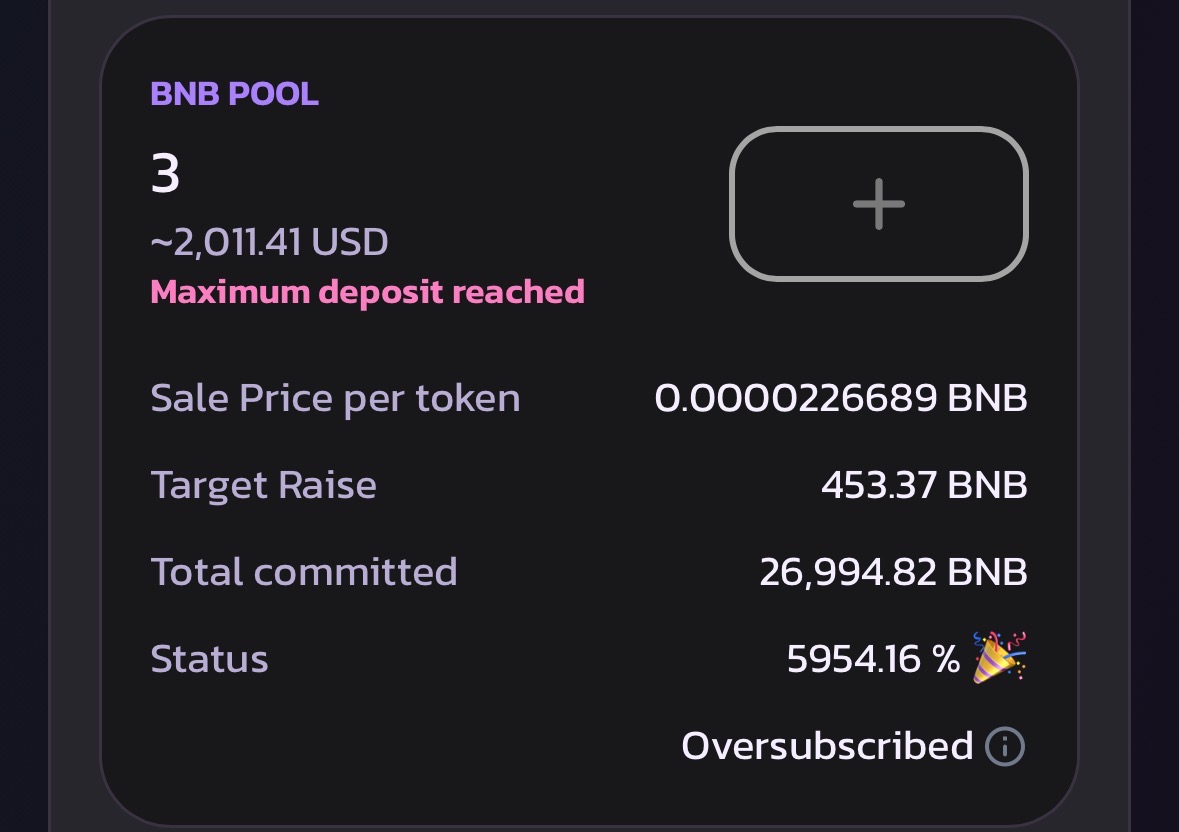Image resolution: width=1179 pixels, height=832 pixels.
Task: Click the 453.37 BNB target value
Action: (924, 485)
